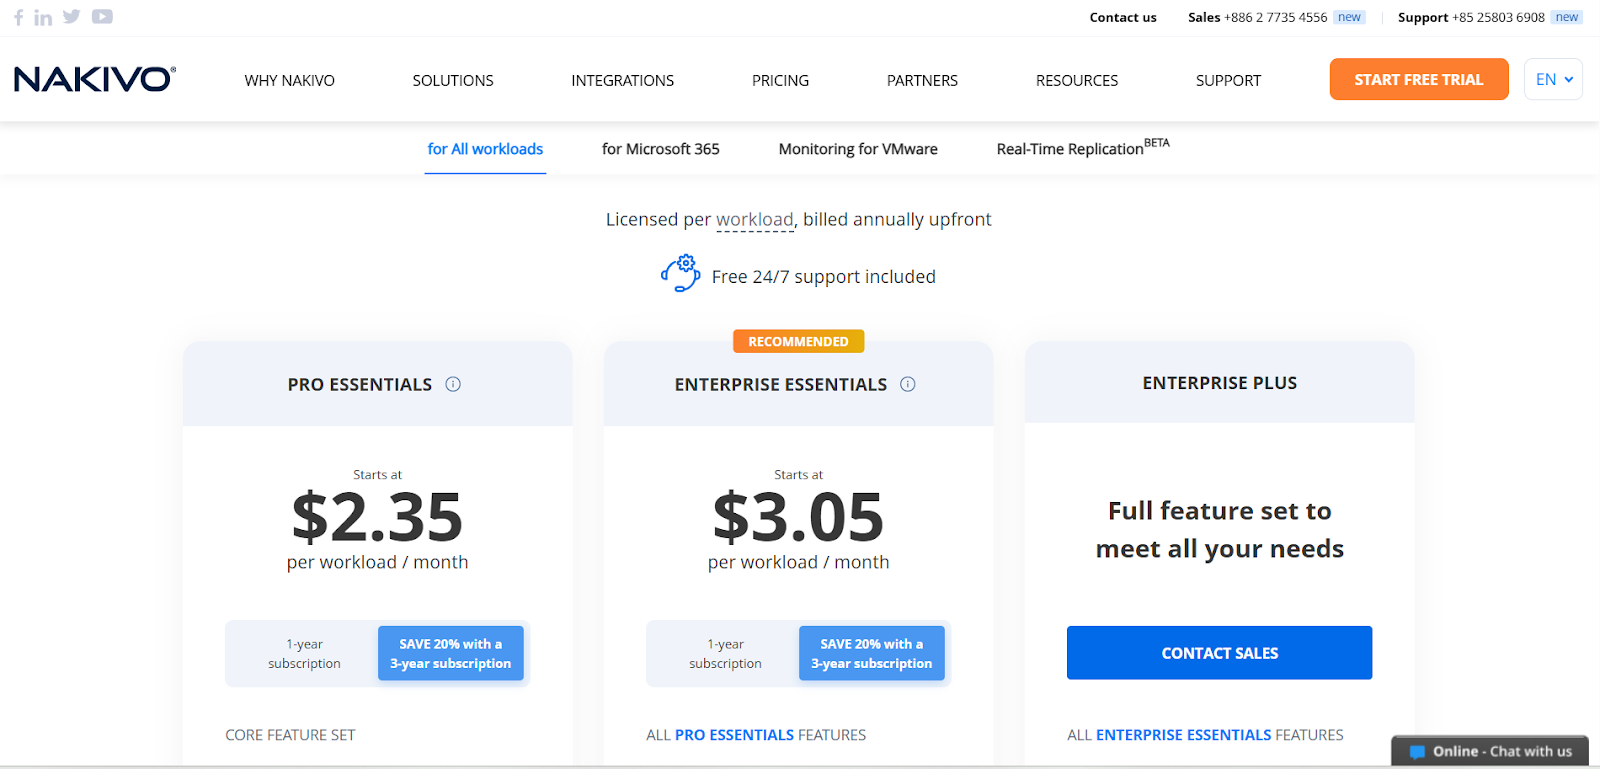Show info icon next to Pro Essentials
The height and width of the screenshot is (769, 1600).
point(453,384)
